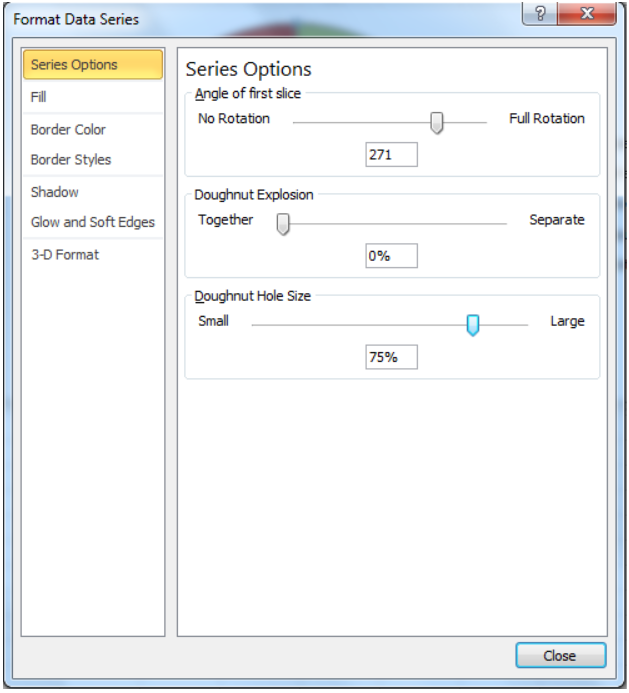Click the Format Data Series title bar
The image size is (629, 693).
(265, 19)
